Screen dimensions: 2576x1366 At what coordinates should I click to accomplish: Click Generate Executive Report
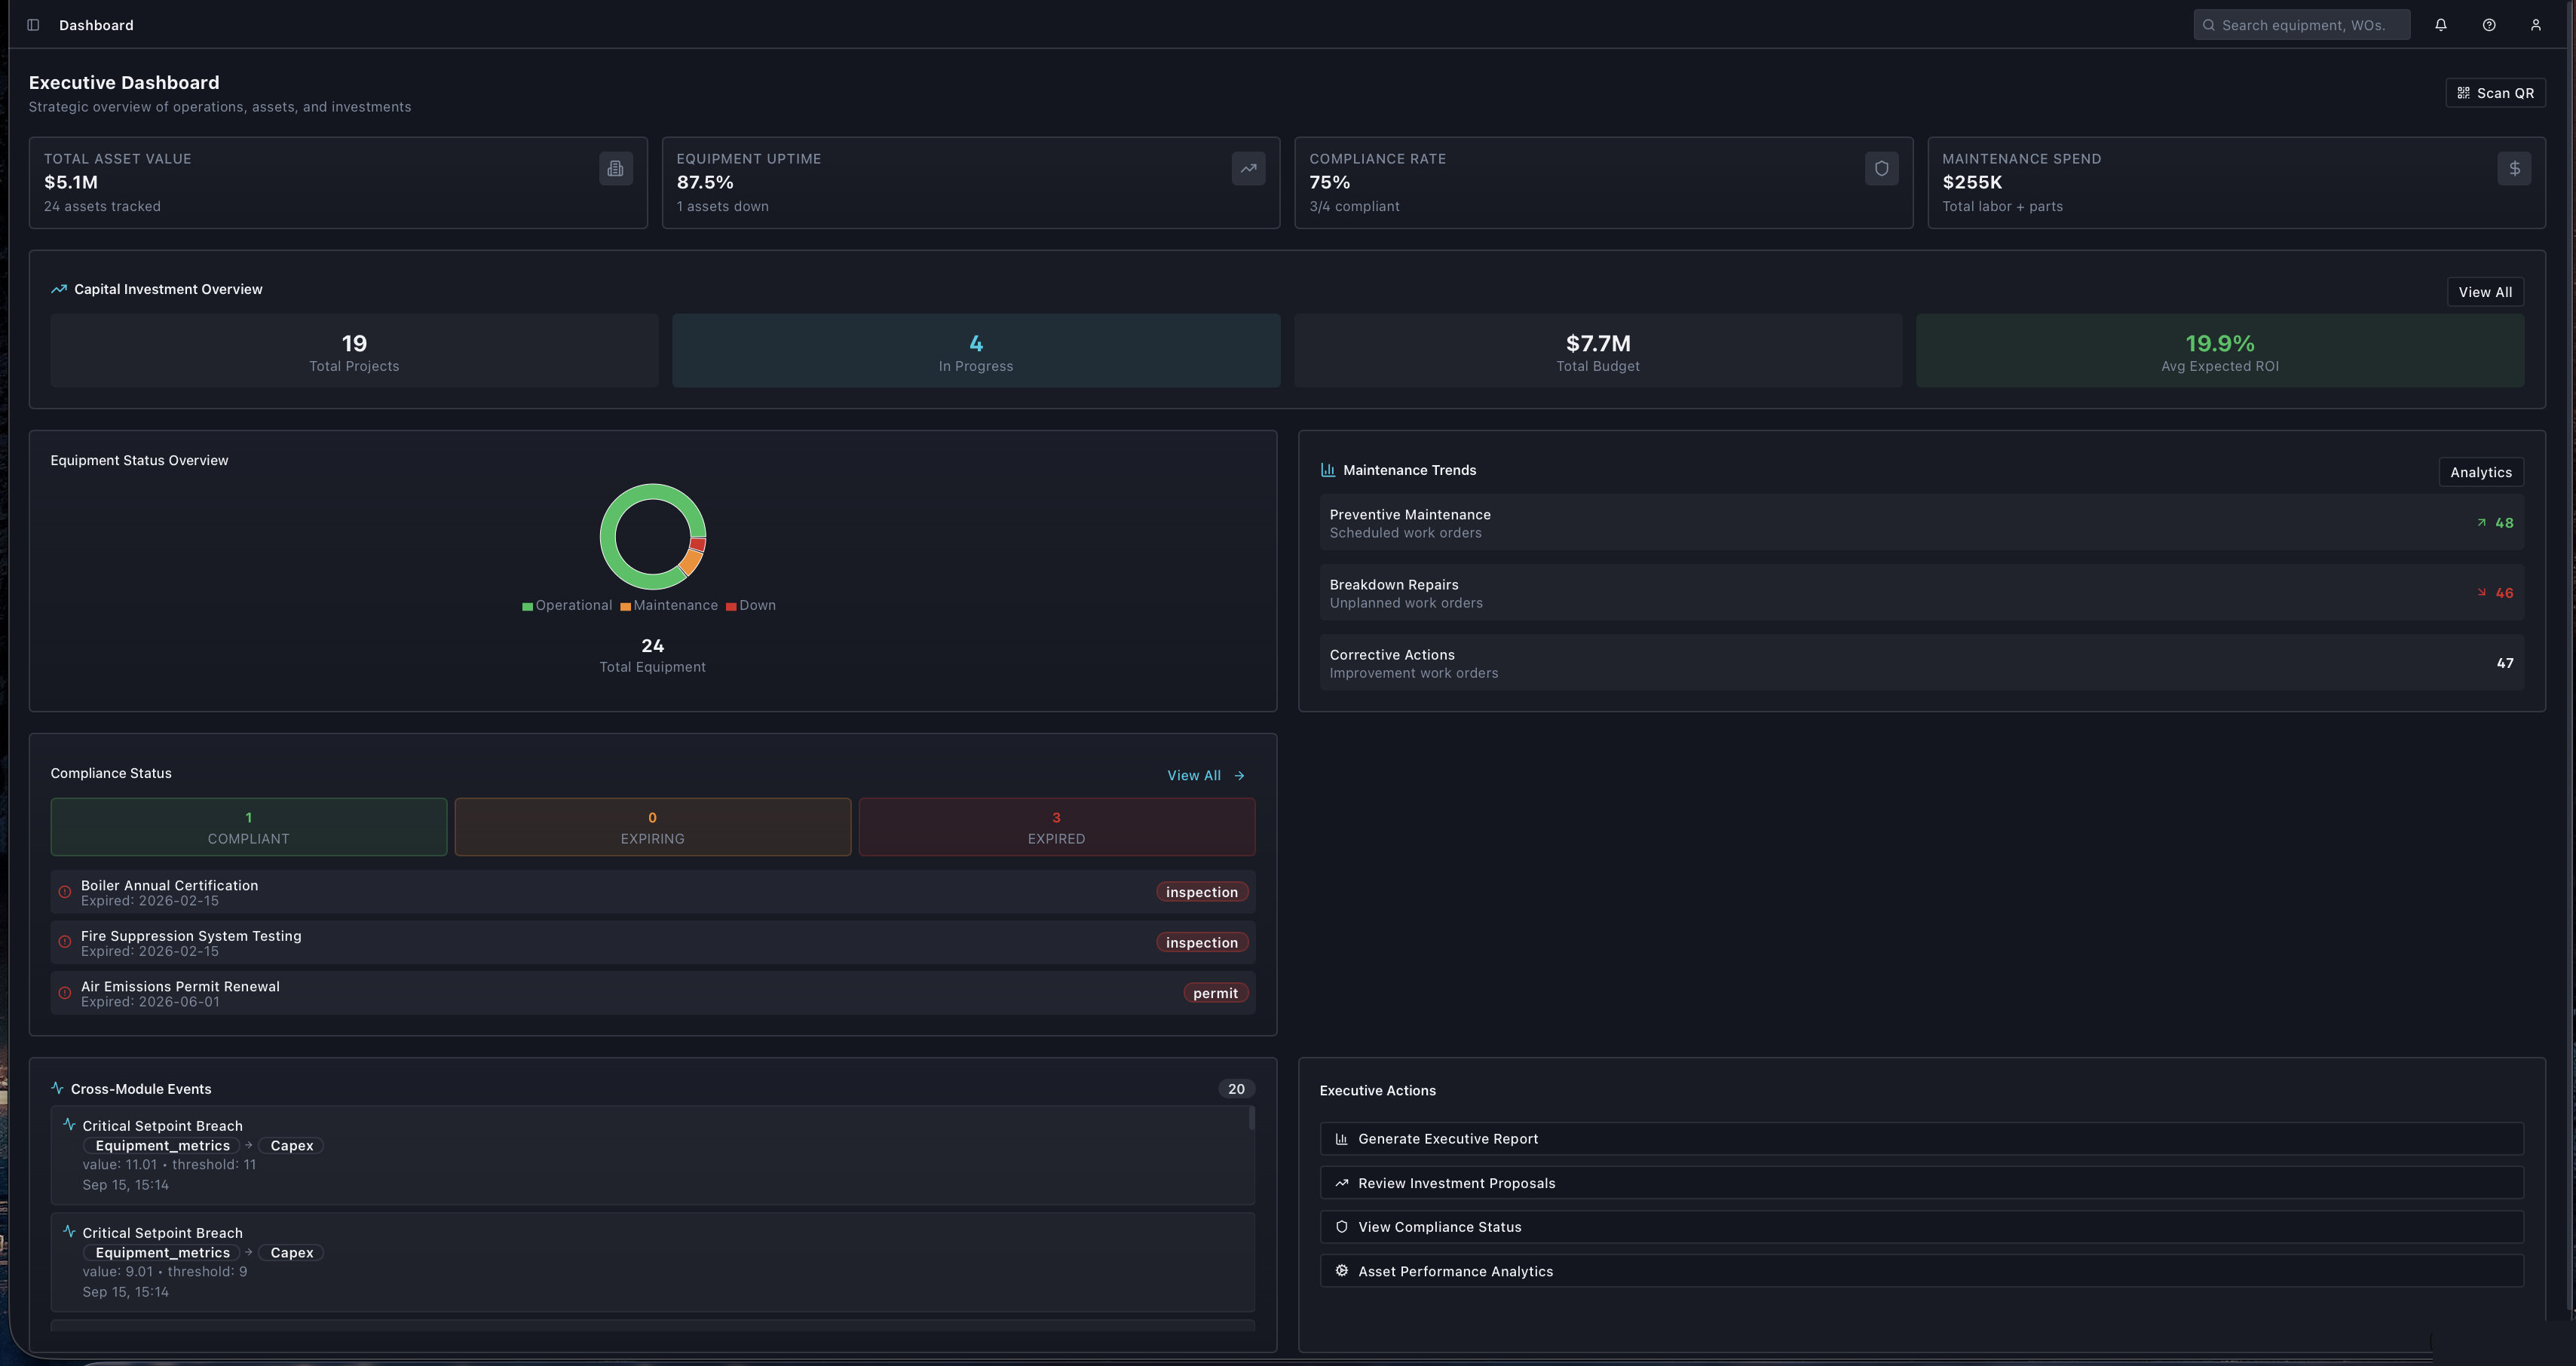tap(1921, 1139)
